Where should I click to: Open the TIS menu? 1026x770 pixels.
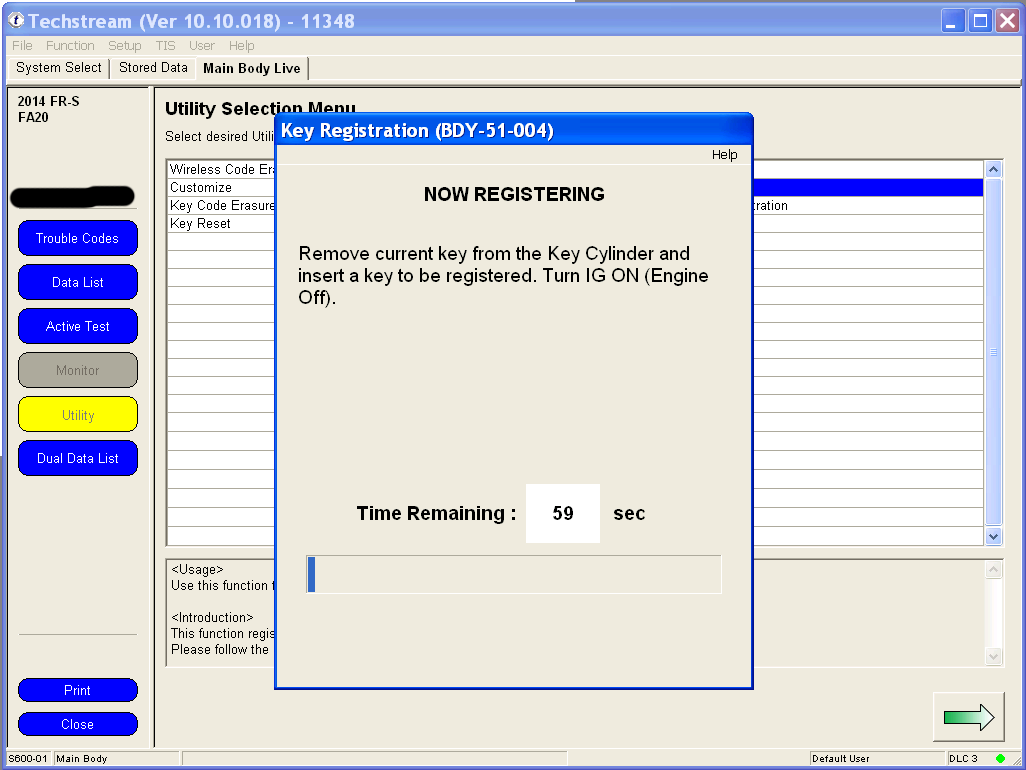pyautogui.click(x=165, y=46)
